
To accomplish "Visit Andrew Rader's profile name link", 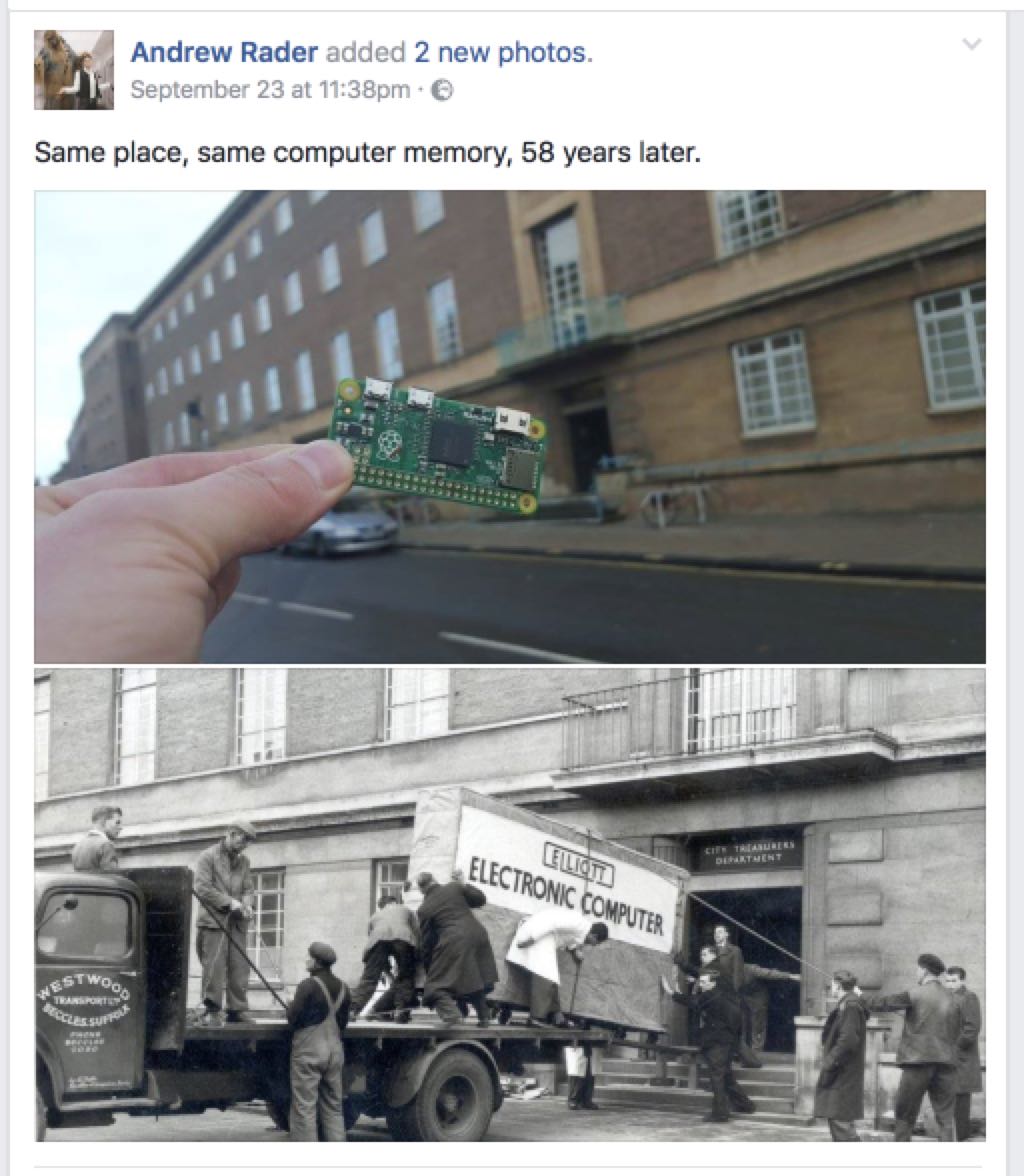I will [224, 52].
